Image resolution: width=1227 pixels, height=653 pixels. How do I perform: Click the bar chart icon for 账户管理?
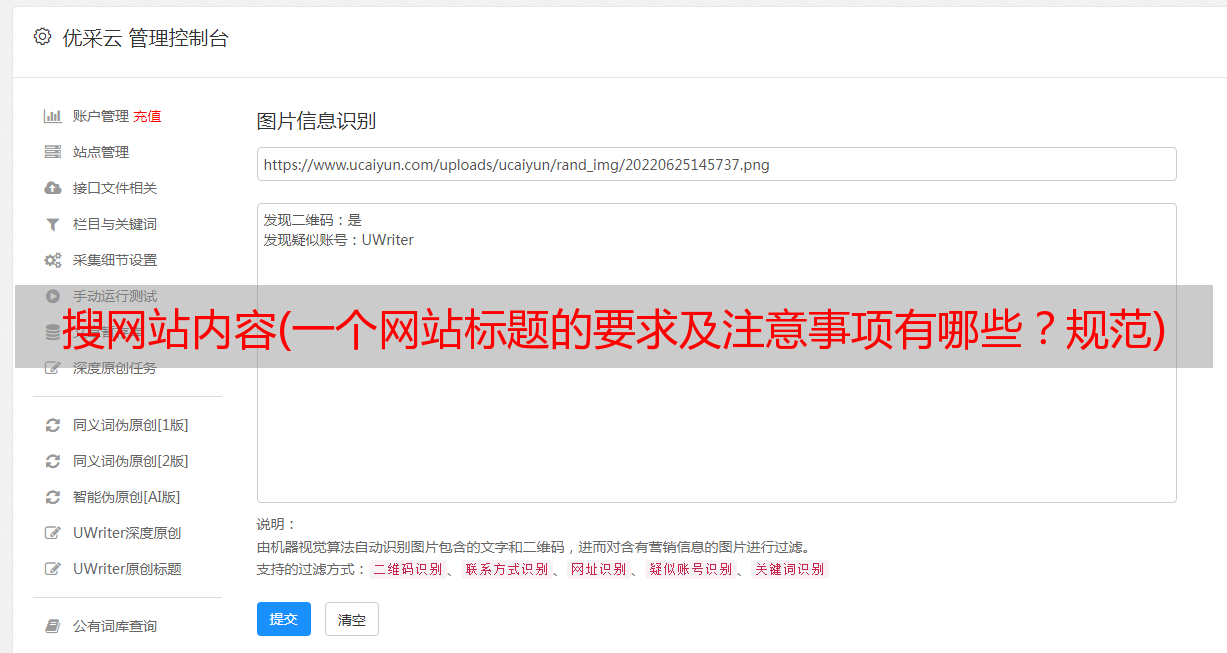[x=53, y=116]
